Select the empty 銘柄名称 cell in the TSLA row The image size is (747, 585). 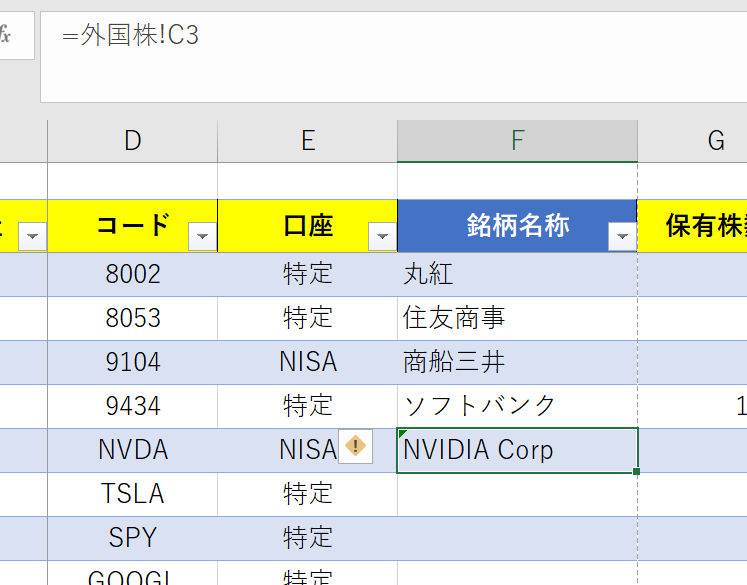[x=517, y=494]
